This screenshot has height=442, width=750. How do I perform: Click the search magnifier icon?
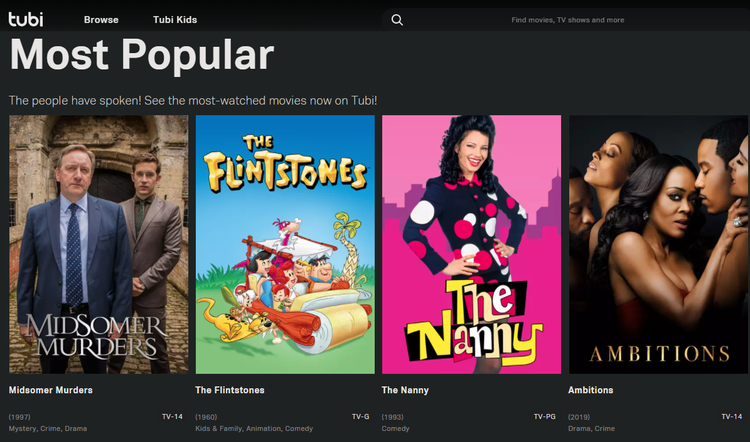pyautogui.click(x=397, y=20)
